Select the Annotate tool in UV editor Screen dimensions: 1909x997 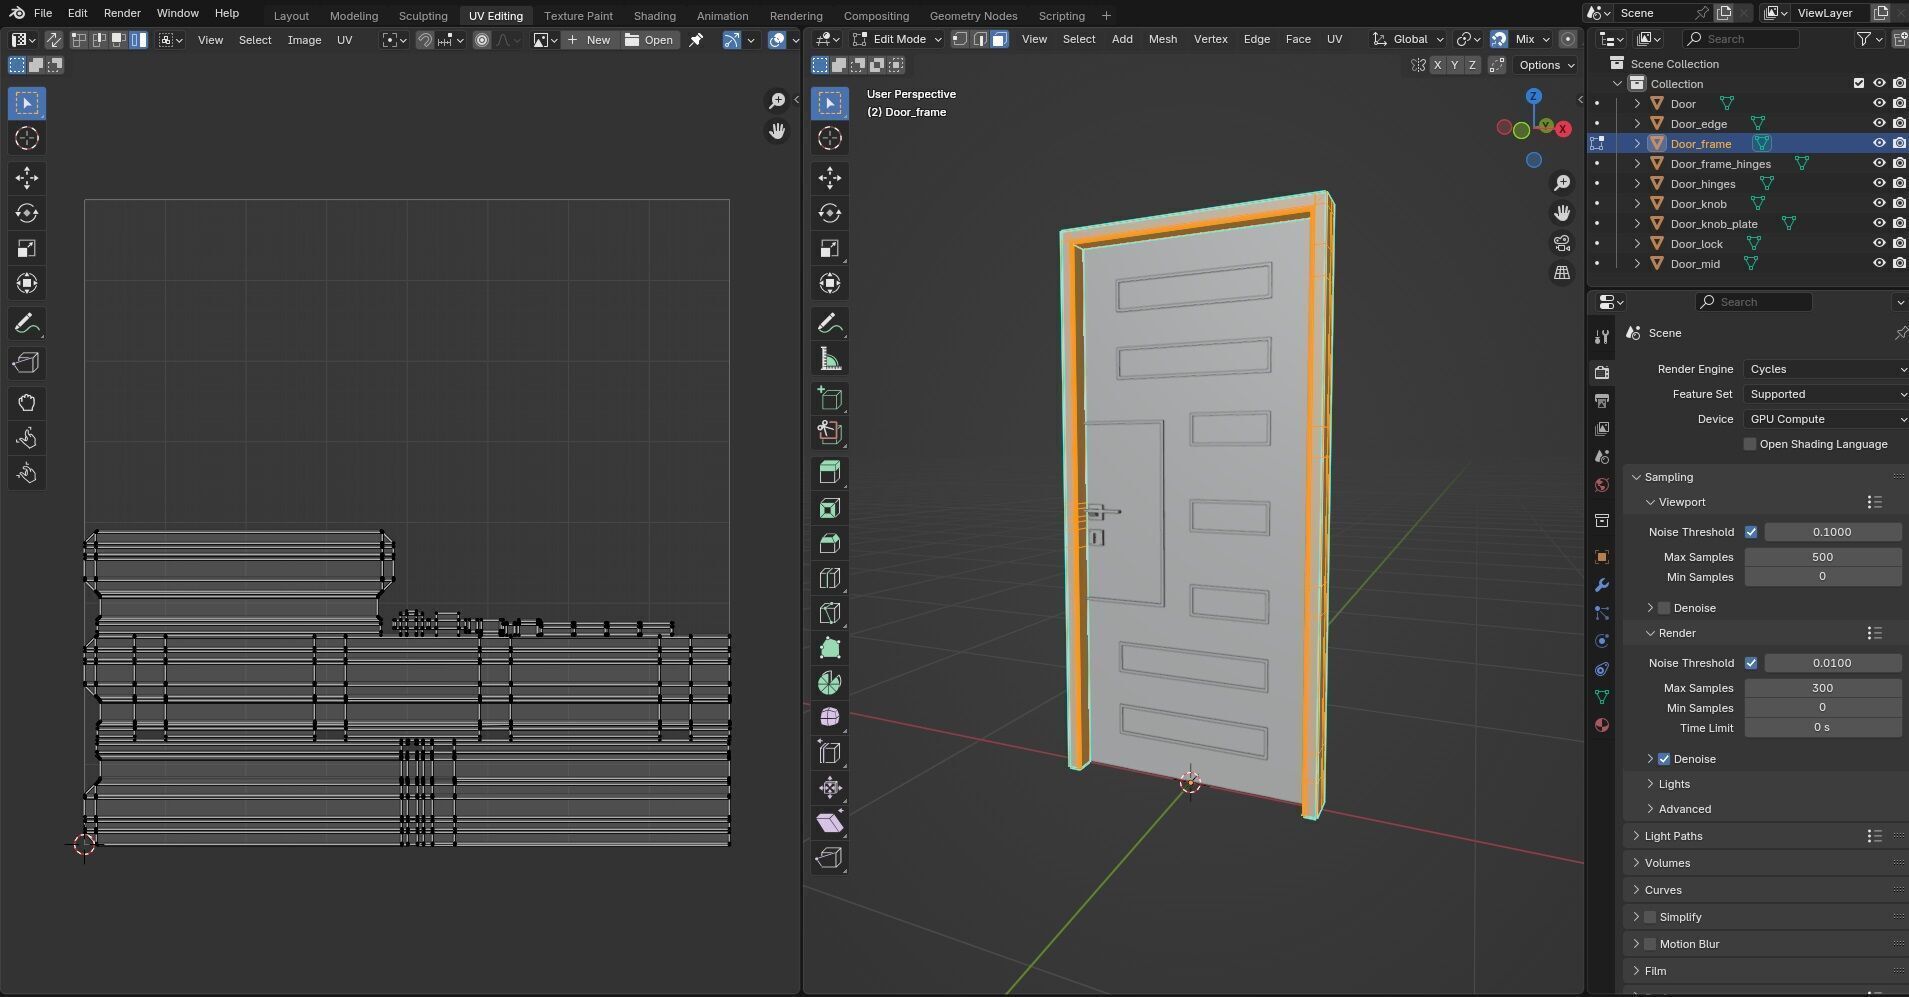pyautogui.click(x=27, y=324)
